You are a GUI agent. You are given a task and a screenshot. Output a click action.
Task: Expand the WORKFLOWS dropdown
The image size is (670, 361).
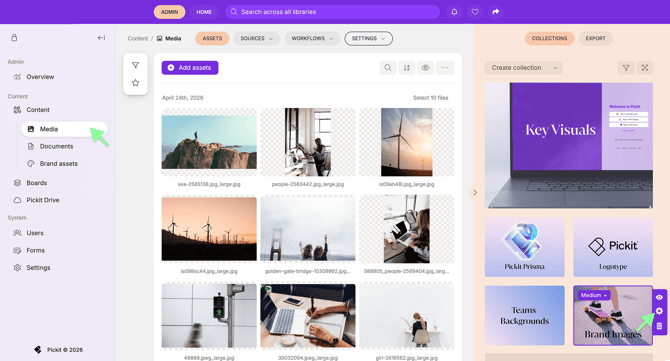[312, 38]
